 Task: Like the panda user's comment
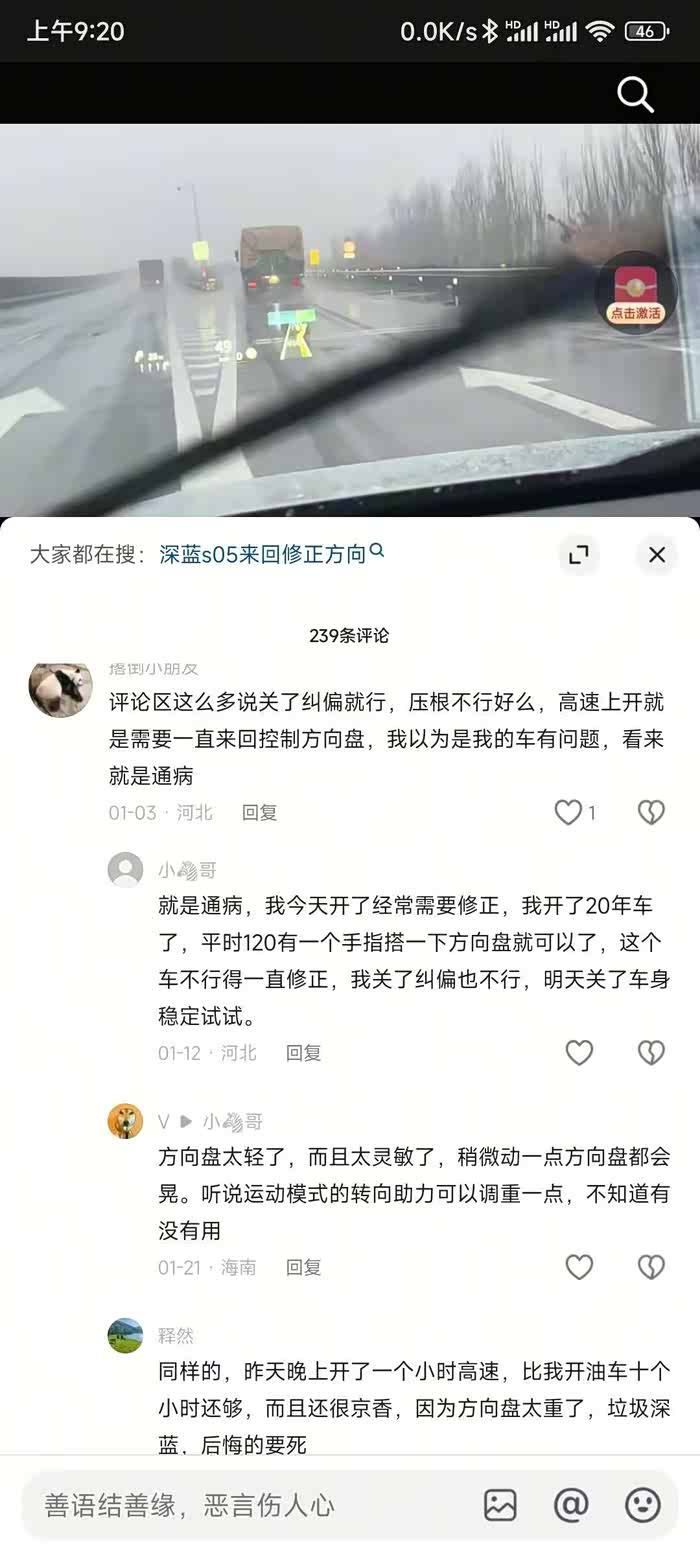575,813
